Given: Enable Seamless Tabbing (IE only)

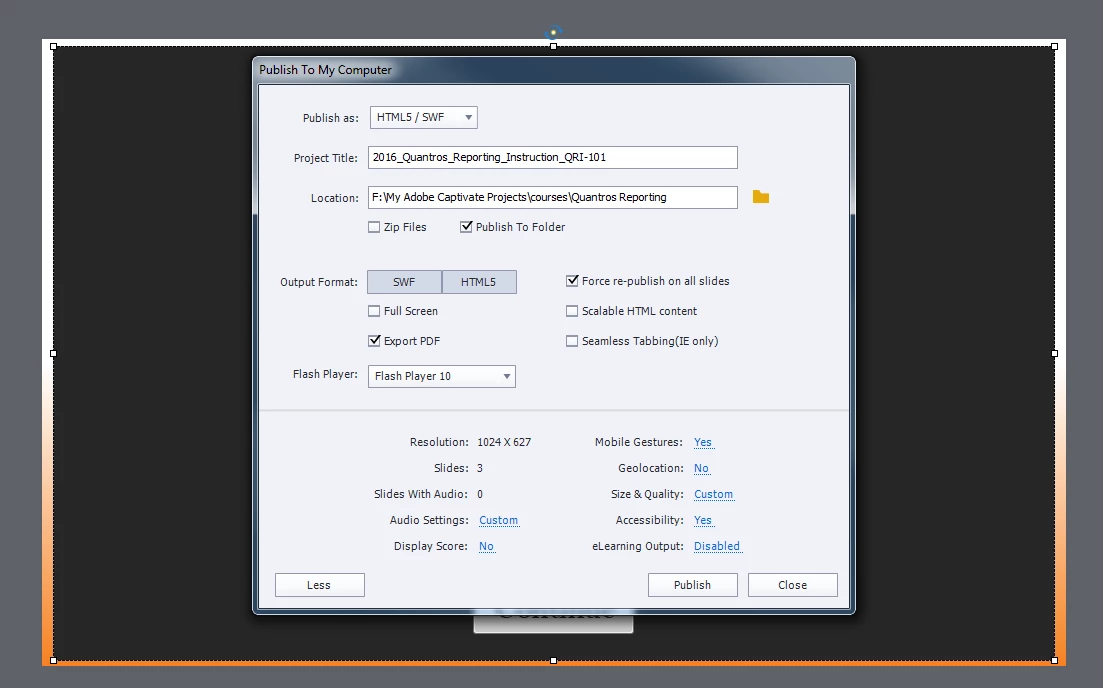Looking at the screenshot, I should [x=572, y=341].
